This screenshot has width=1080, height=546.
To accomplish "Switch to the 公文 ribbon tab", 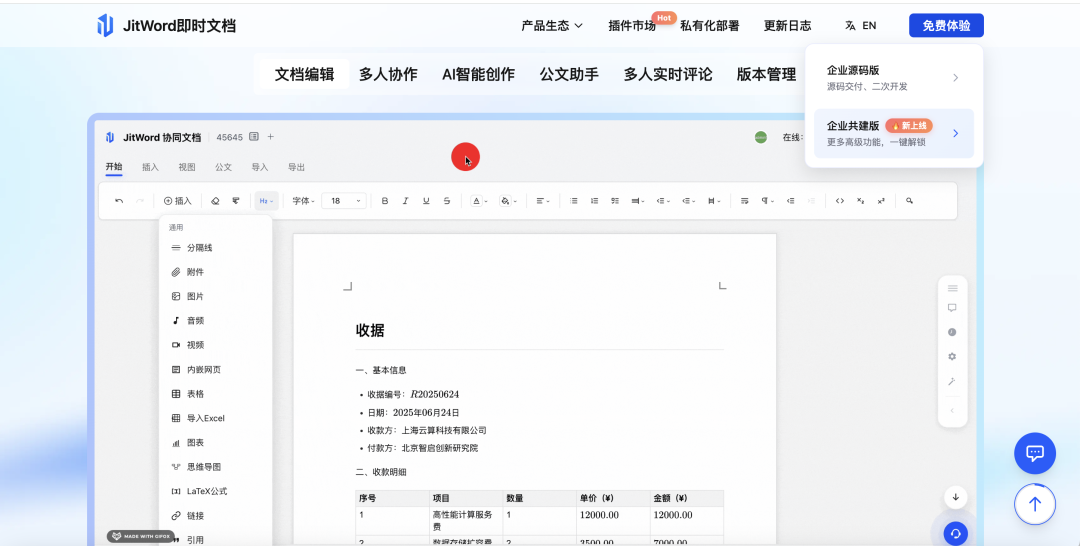I will point(223,167).
